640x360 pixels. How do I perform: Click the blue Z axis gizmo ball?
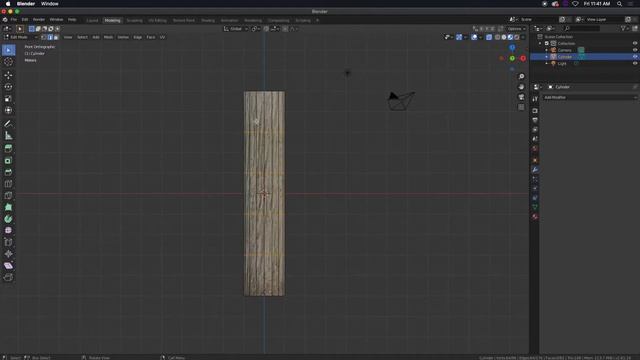click(x=512, y=48)
